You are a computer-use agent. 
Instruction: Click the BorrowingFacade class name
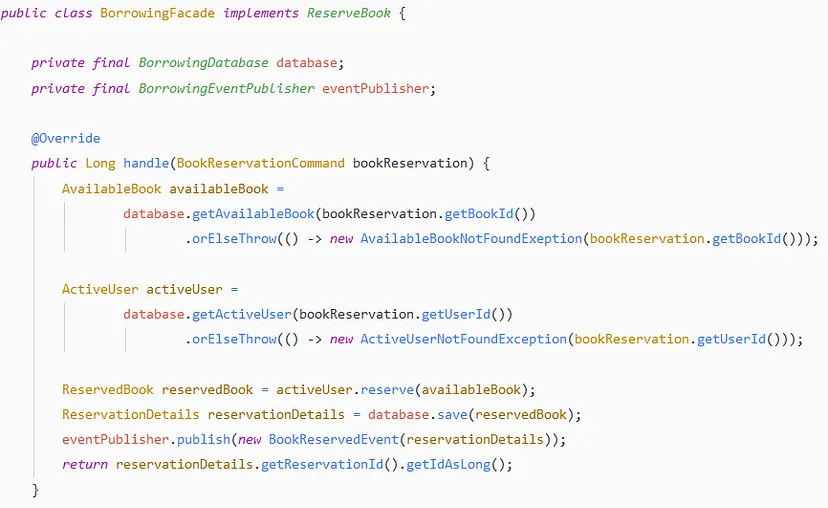coord(157,13)
